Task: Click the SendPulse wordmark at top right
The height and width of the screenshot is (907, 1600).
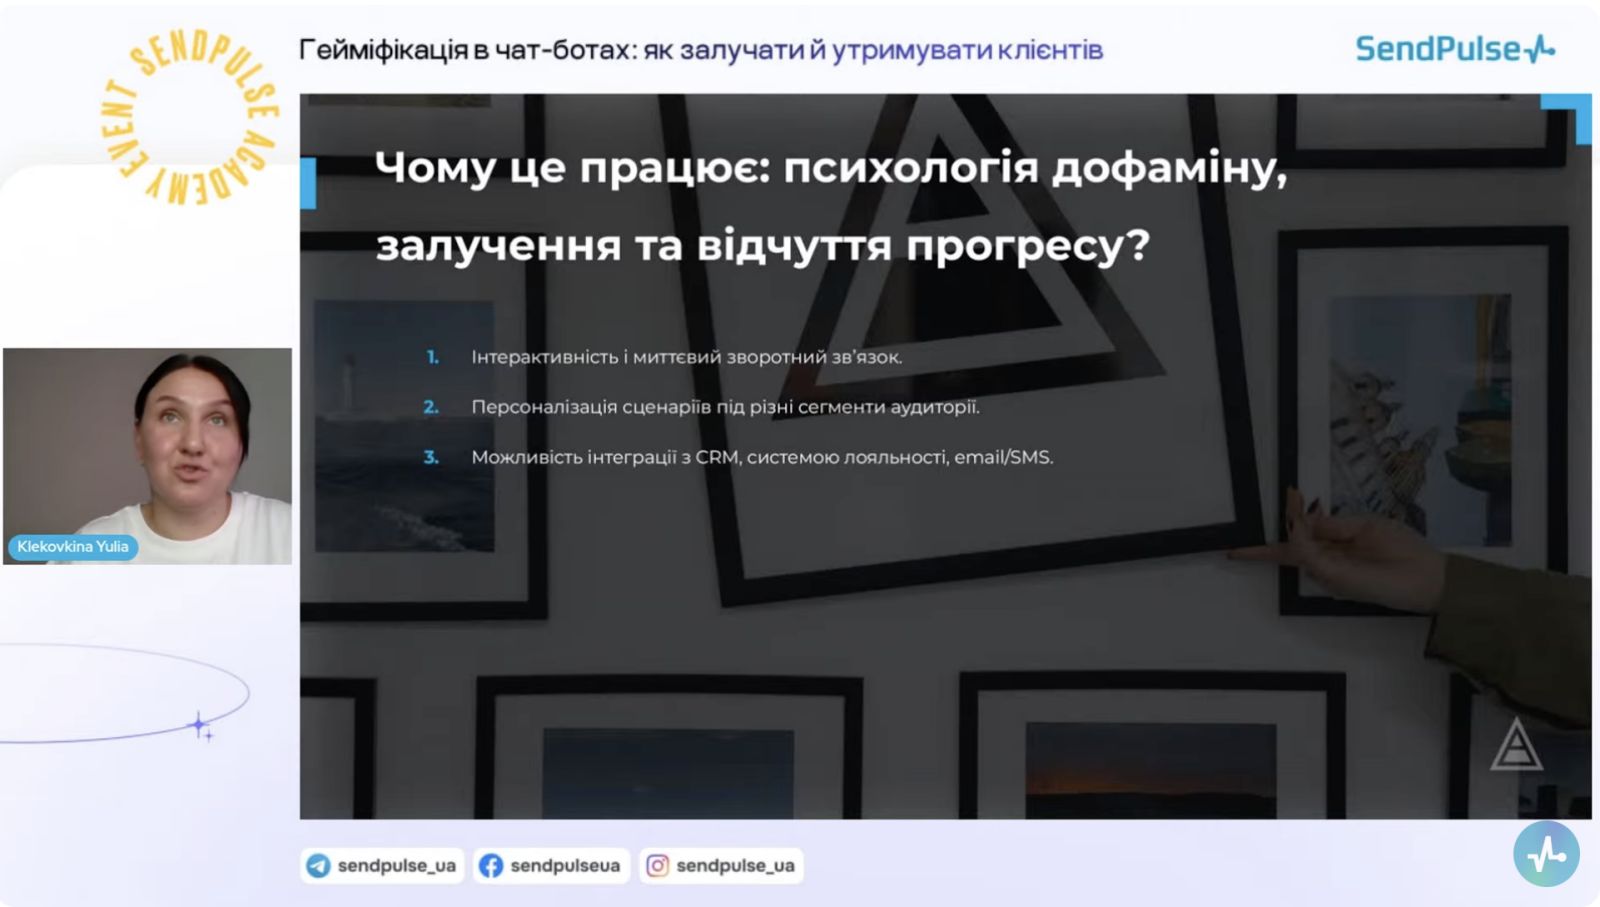Action: [x=1437, y=49]
